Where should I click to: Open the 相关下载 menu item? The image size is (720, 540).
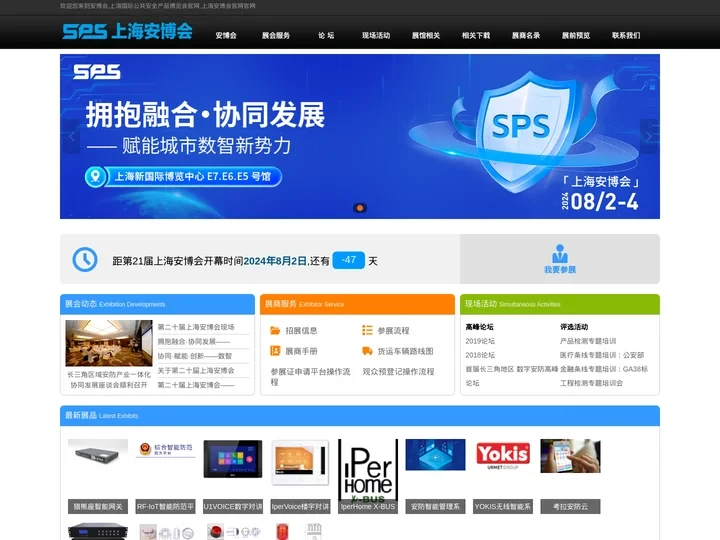pyautogui.click(x=476, y=35)
